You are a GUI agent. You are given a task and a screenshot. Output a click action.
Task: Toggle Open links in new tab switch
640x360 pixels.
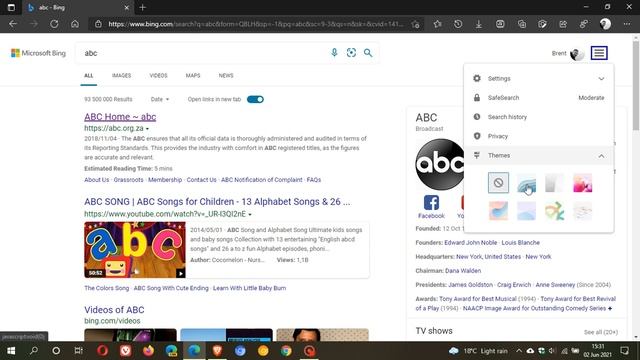[256, 99]
